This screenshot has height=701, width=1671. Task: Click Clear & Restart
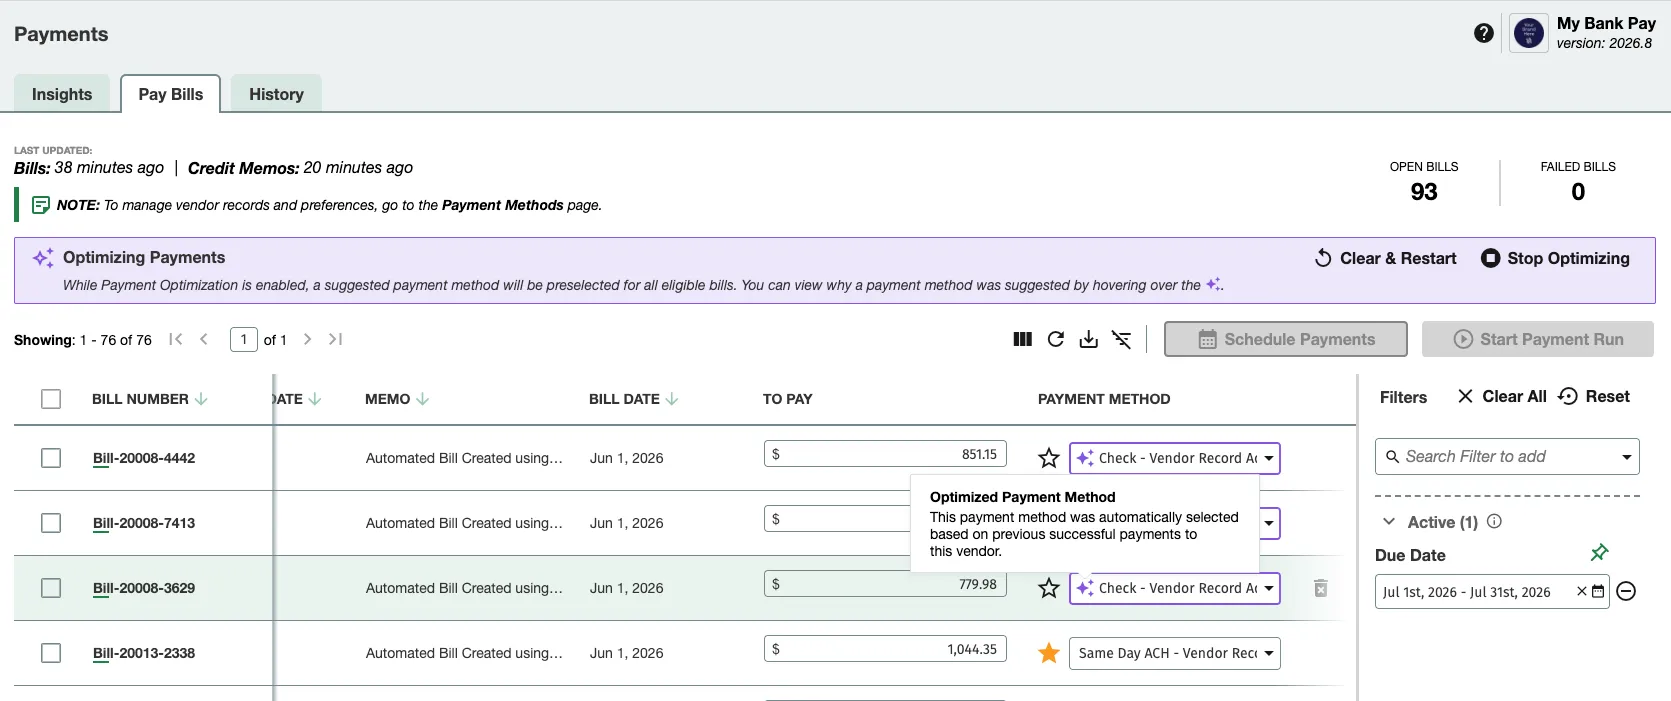[1385, 258]
